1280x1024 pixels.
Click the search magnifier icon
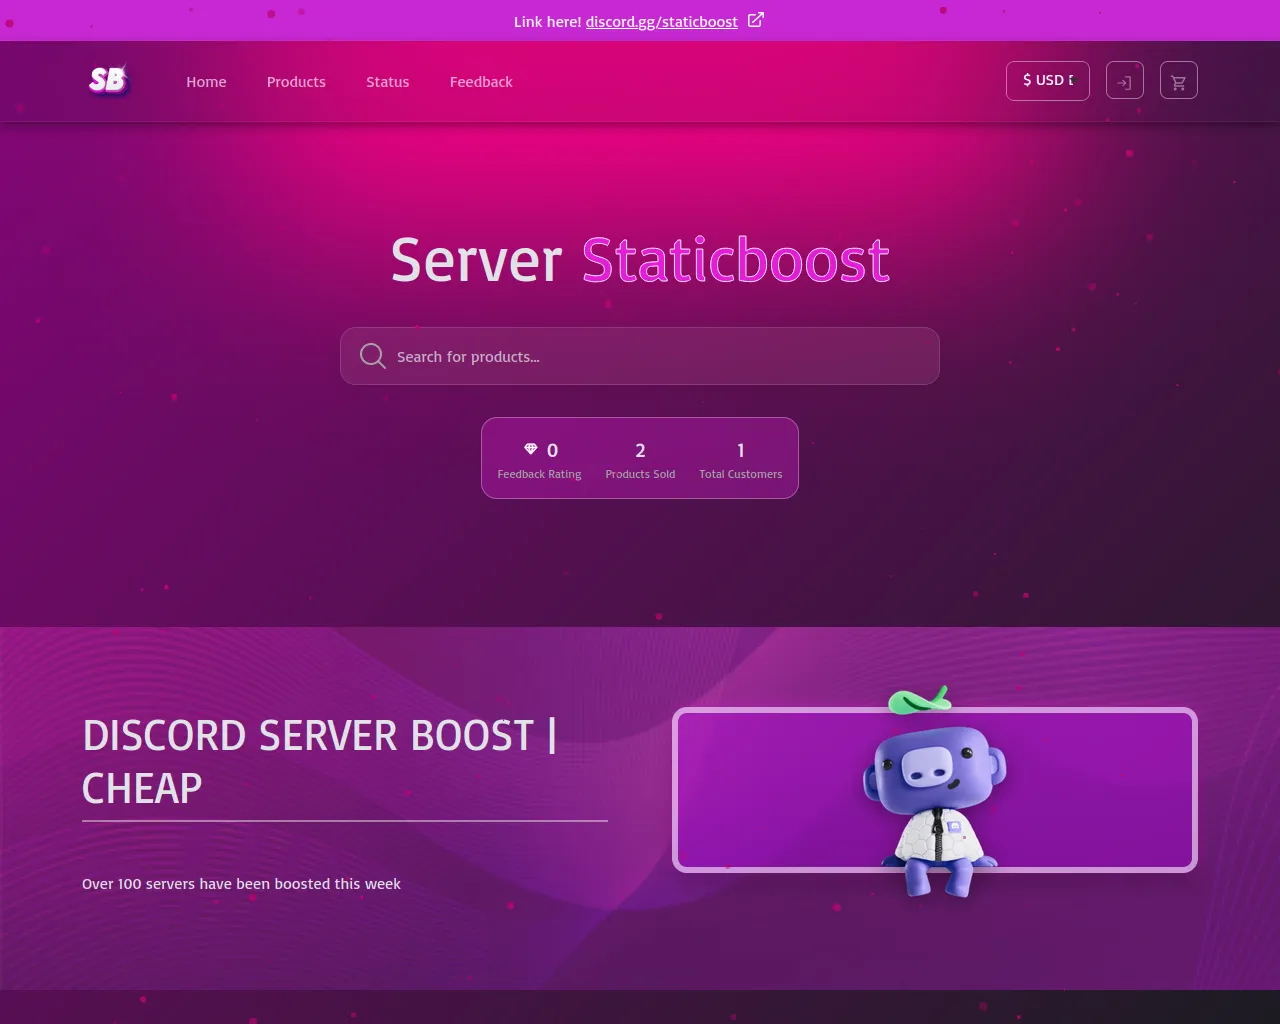click(x=372, y=356)
